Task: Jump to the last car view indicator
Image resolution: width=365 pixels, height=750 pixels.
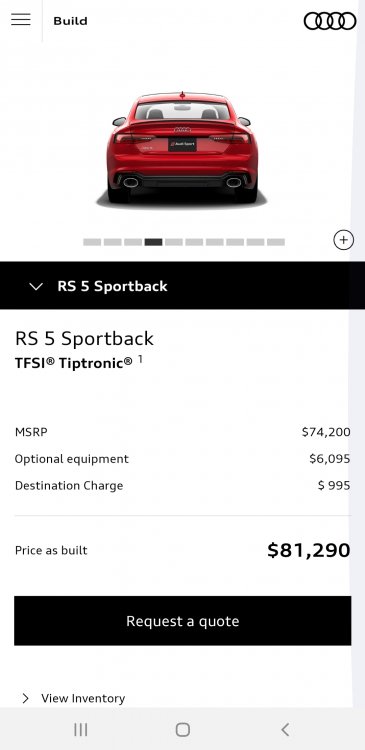Action: (276, 242)
